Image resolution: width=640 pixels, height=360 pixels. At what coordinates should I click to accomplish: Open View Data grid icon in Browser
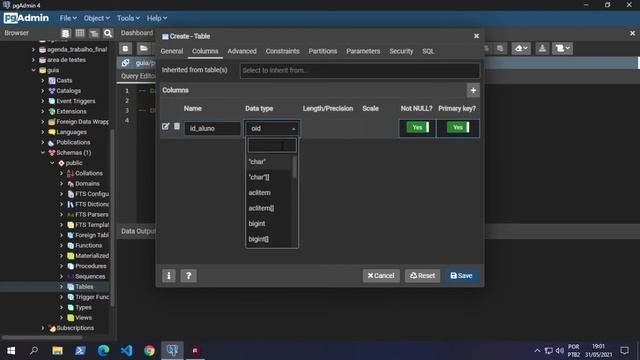pos(80,33)
